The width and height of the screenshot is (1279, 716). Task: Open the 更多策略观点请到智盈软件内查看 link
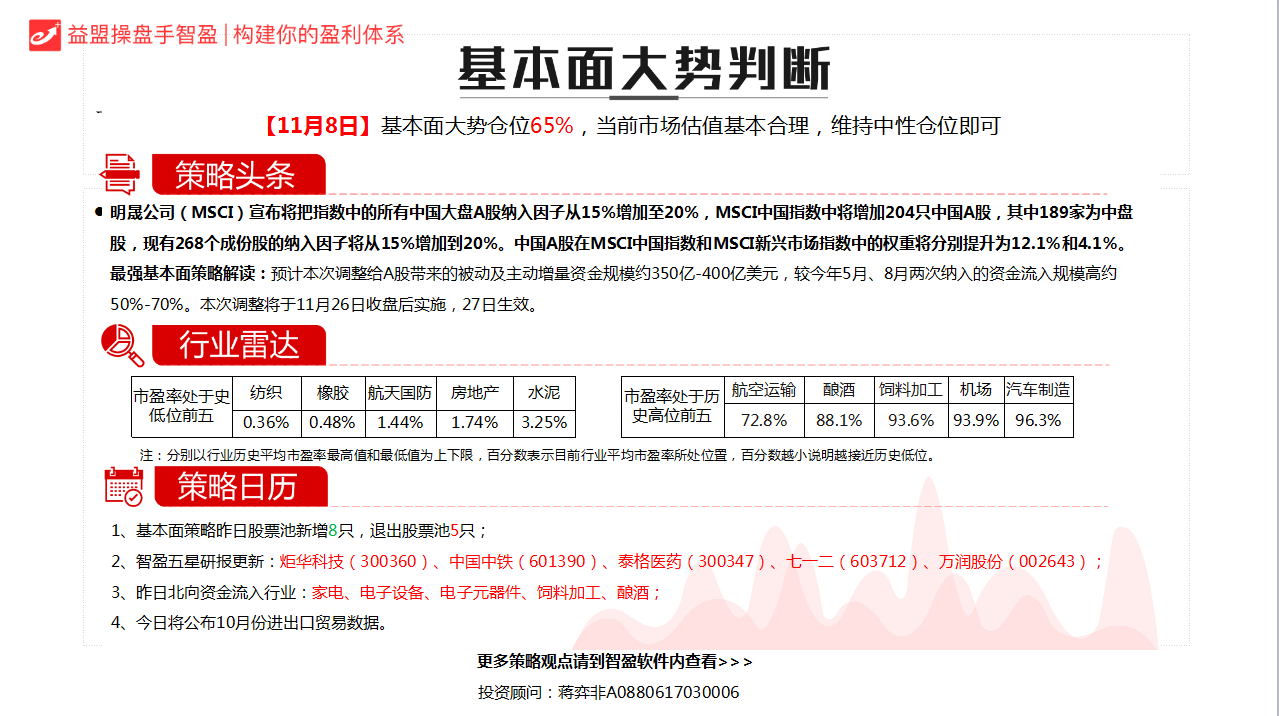point(614,662)
